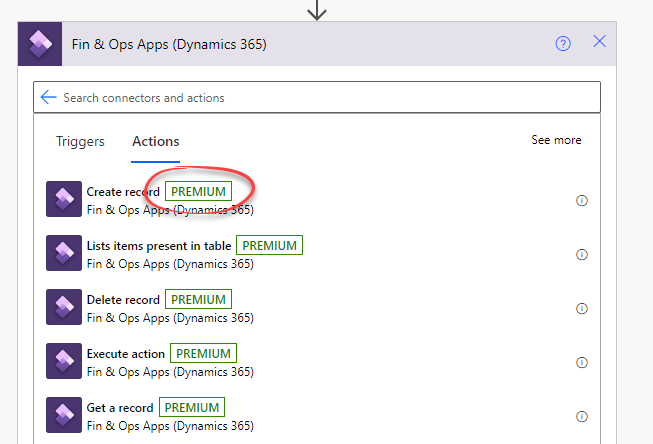Click the Execute action connector icon
Image resolution: width=653 pixels, height=444 pixels.
(x=64, y=361)
